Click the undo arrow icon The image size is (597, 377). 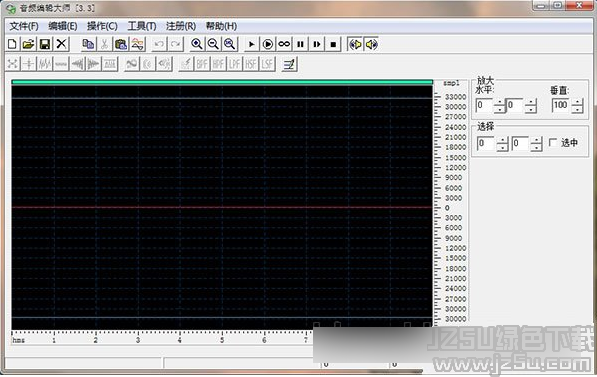coord(159,44)
